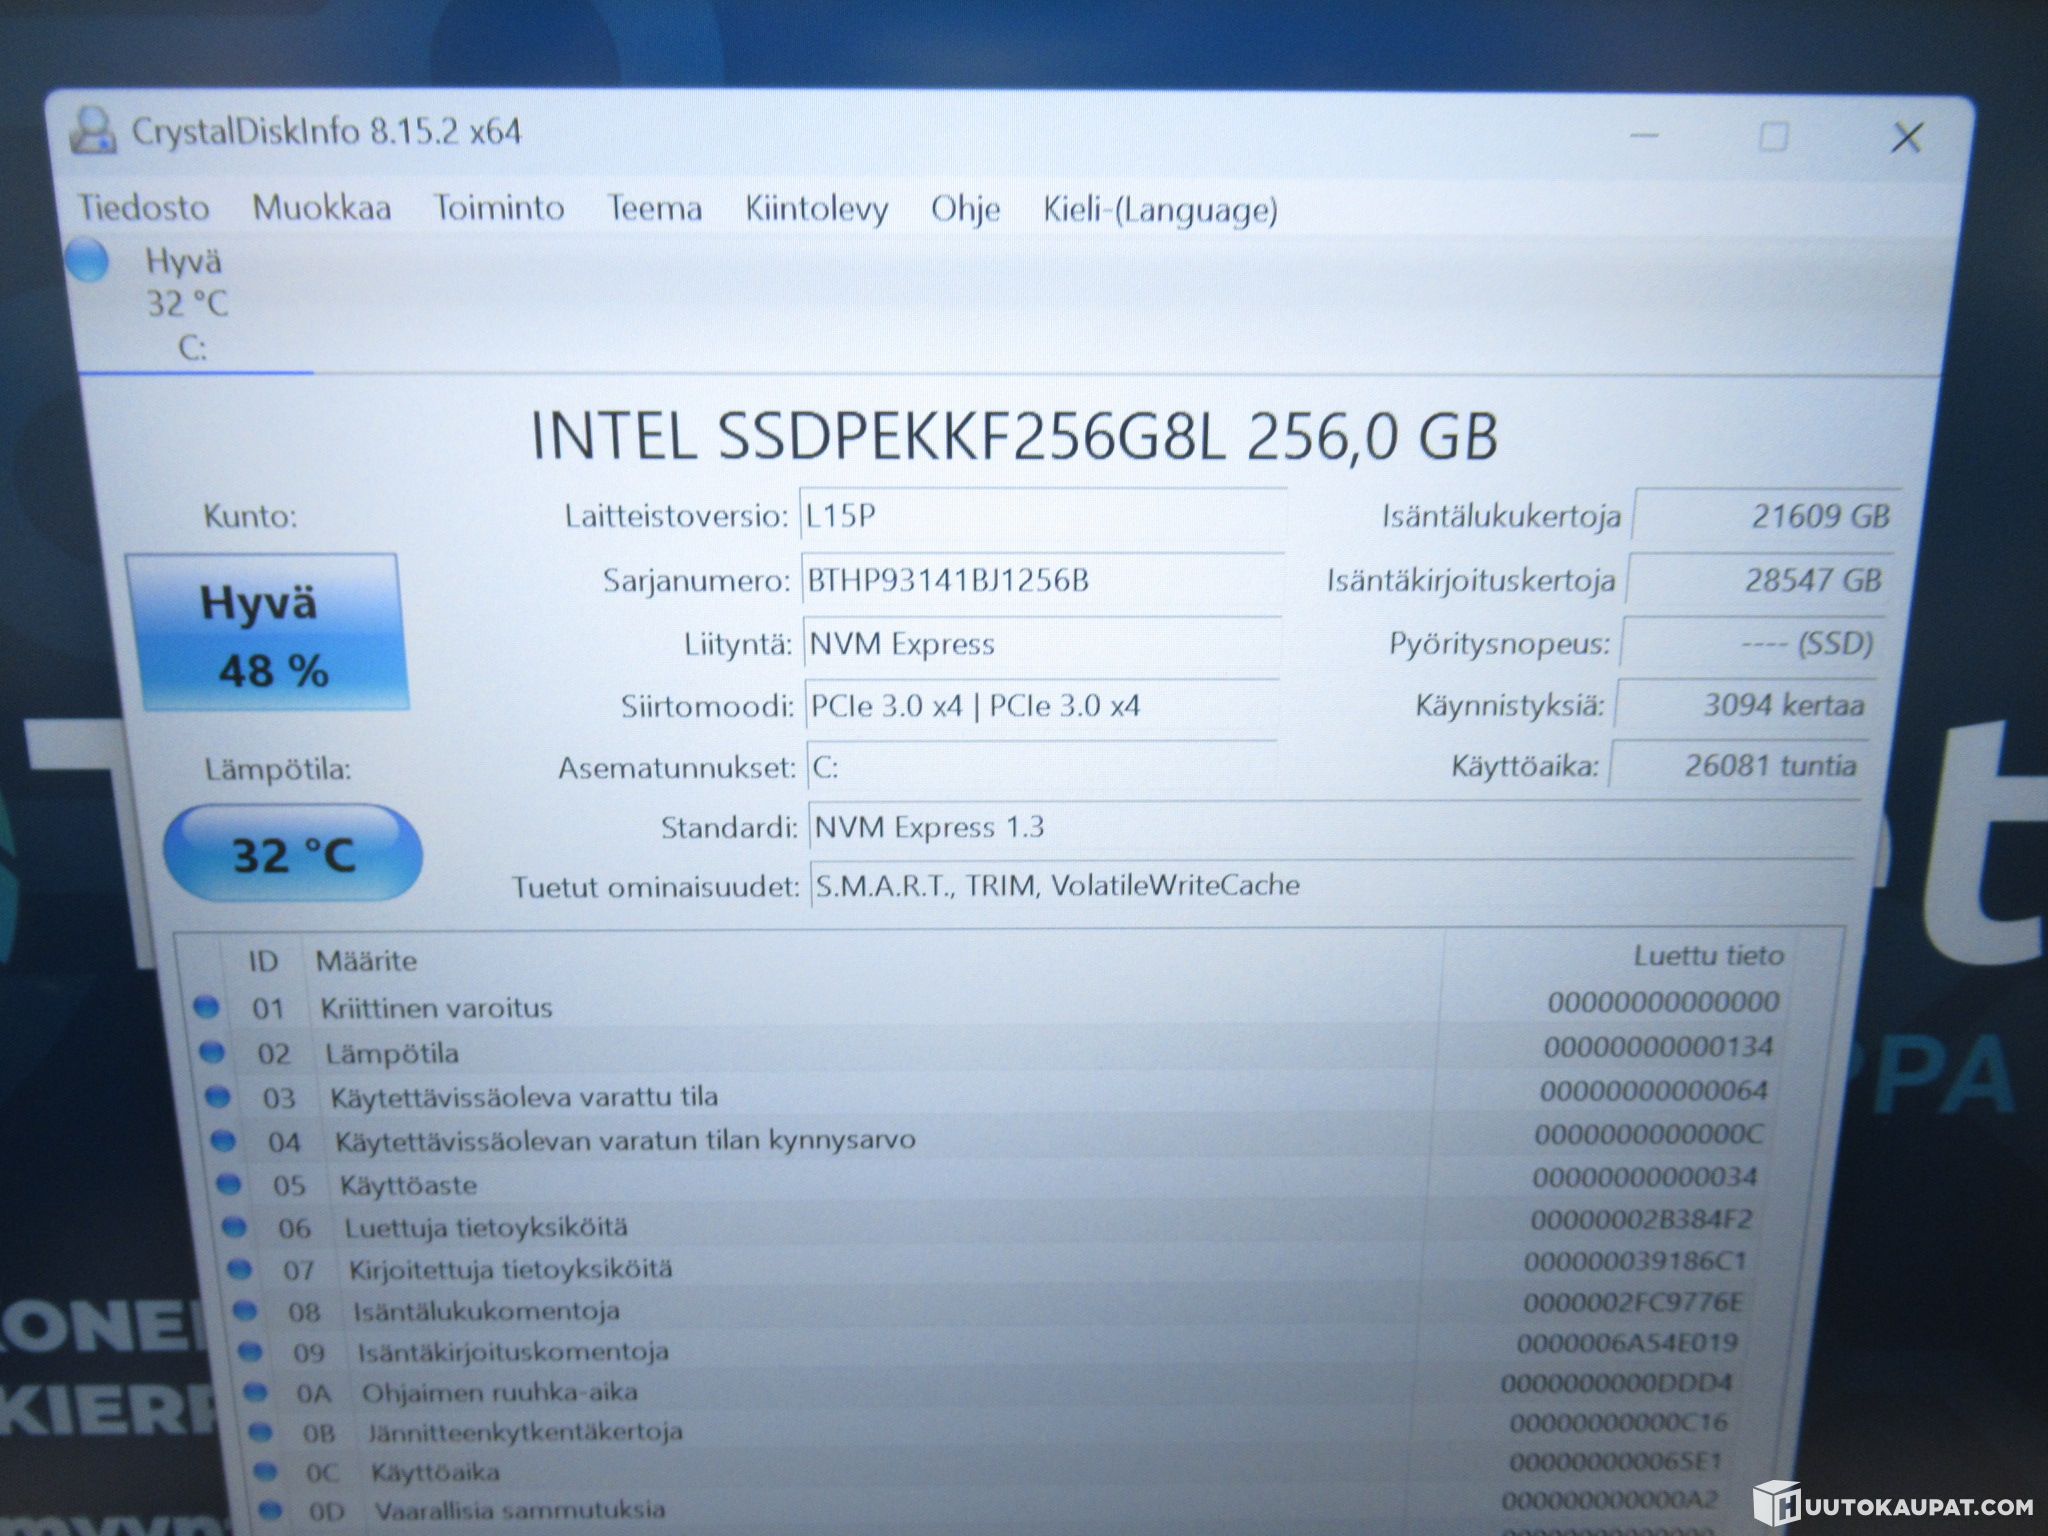Click the status dot for Vaarallisia sammutuksia
The width and height of the screenshot is (2048, 1536).
tap(270, 1509)
